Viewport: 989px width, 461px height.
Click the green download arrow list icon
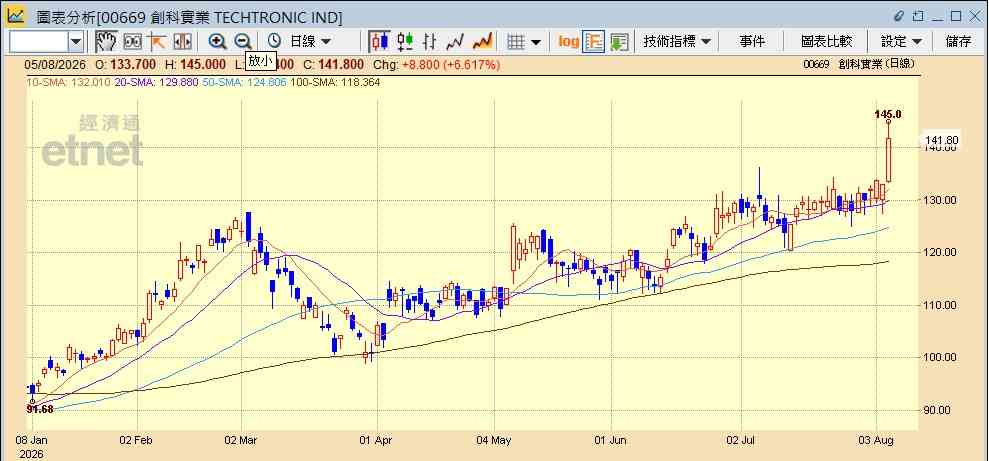tap(619, 42)
